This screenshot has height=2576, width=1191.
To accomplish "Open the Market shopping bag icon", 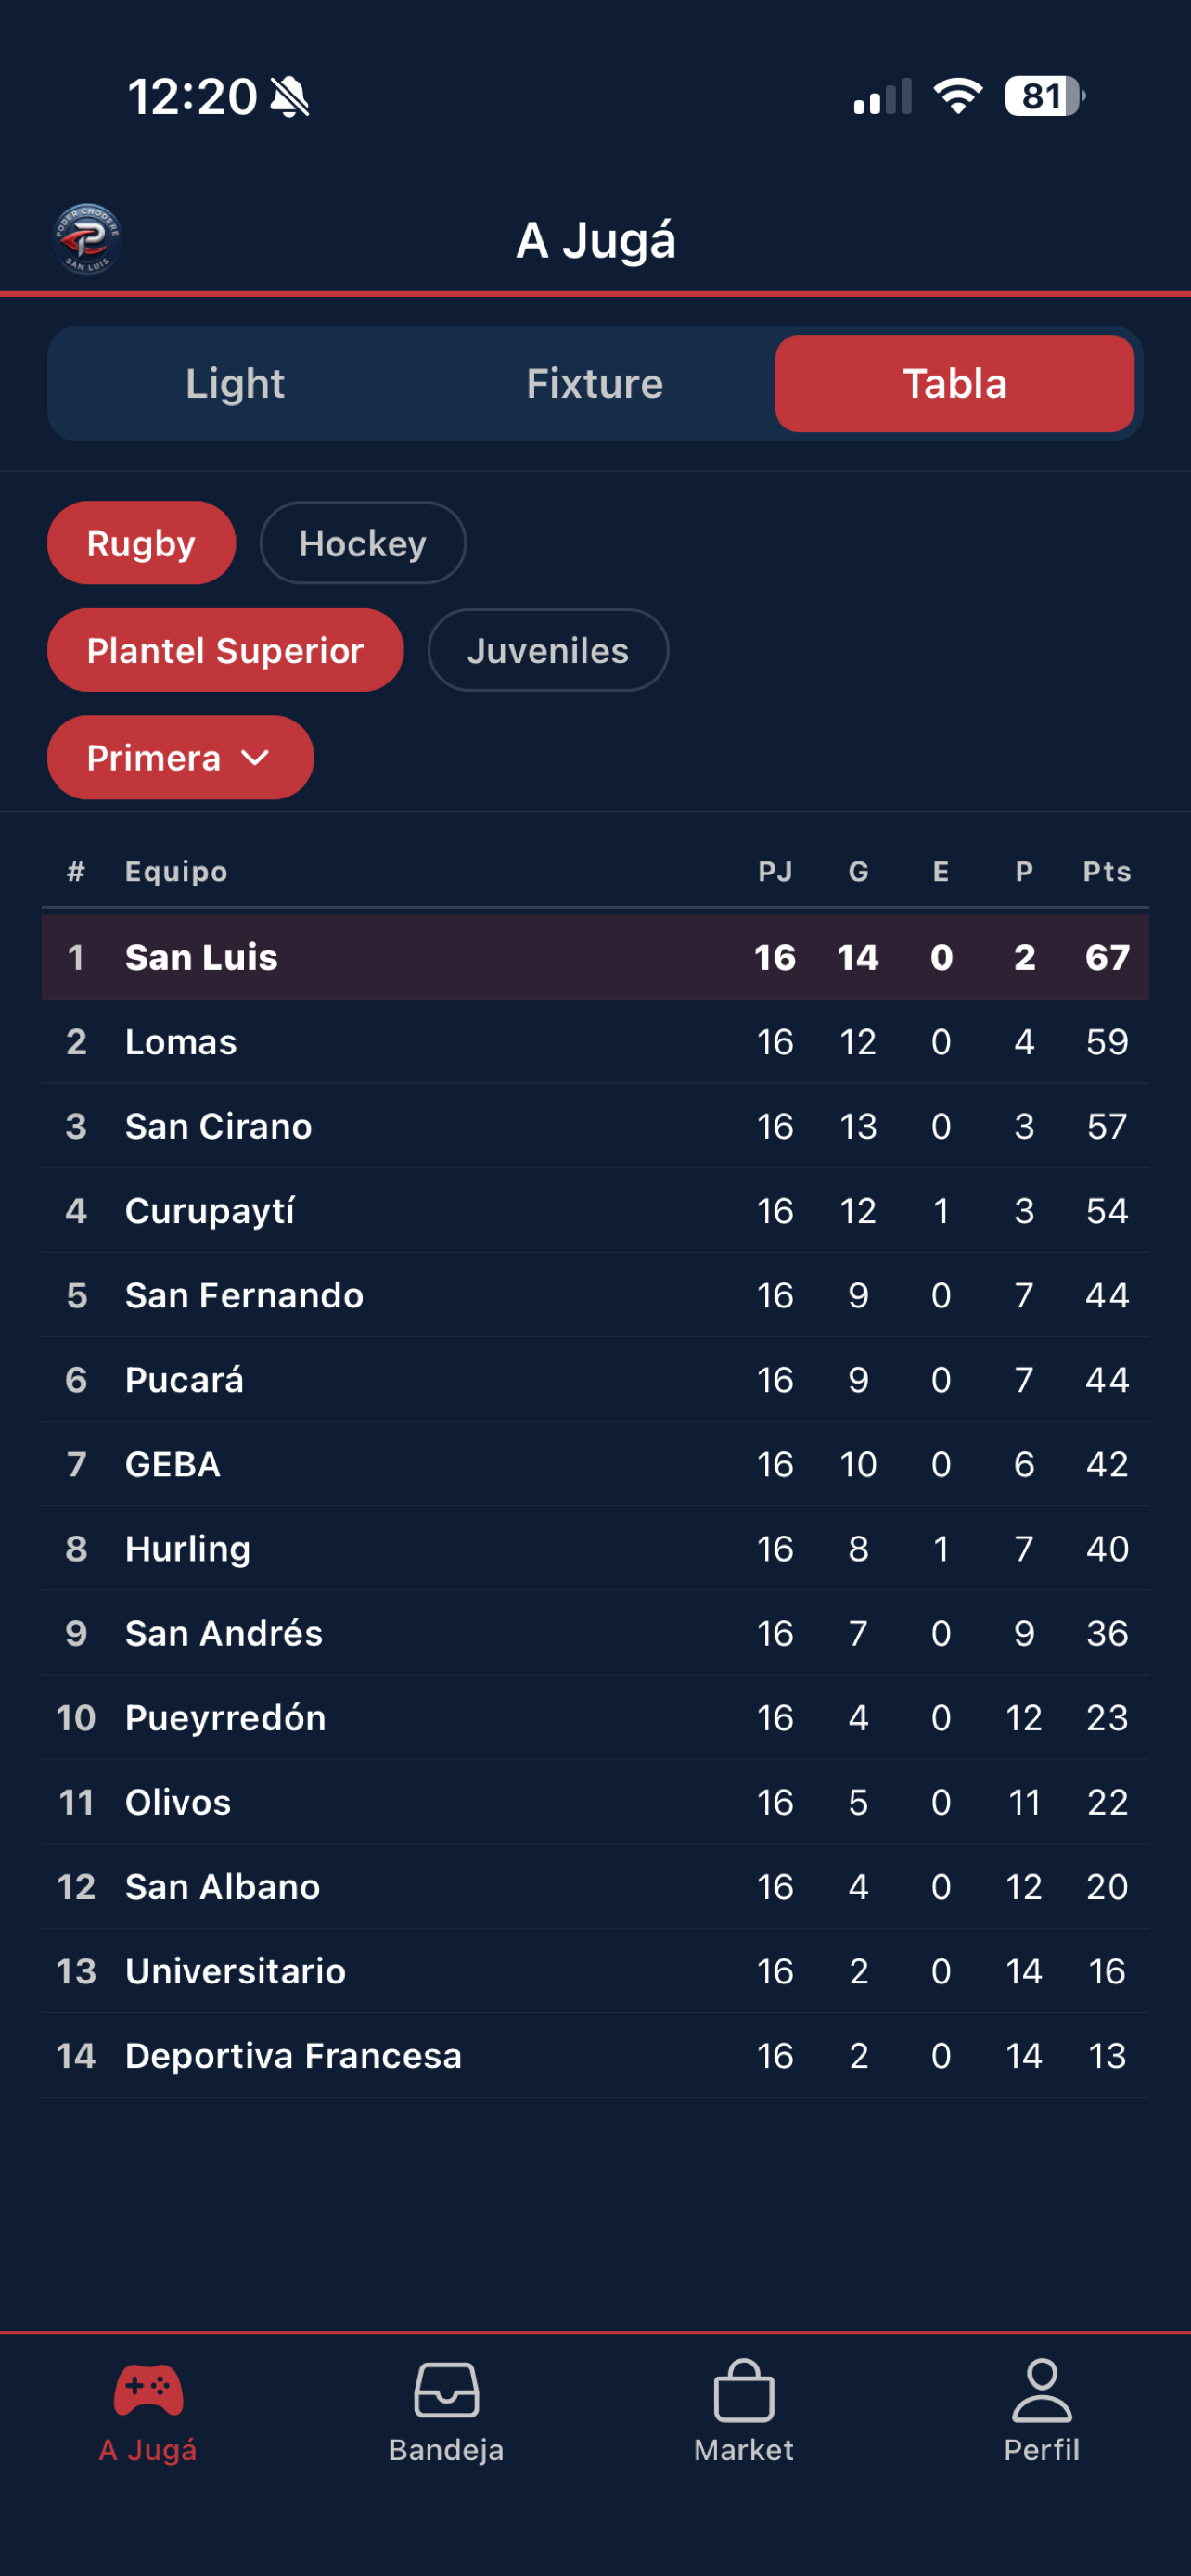I will point(744,2390).
